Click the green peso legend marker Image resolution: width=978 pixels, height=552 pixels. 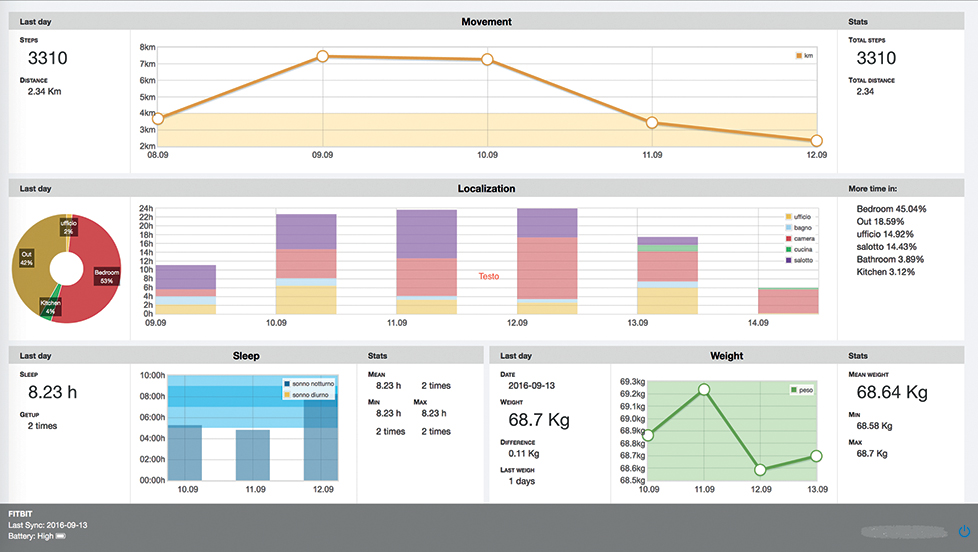(794, 389)
